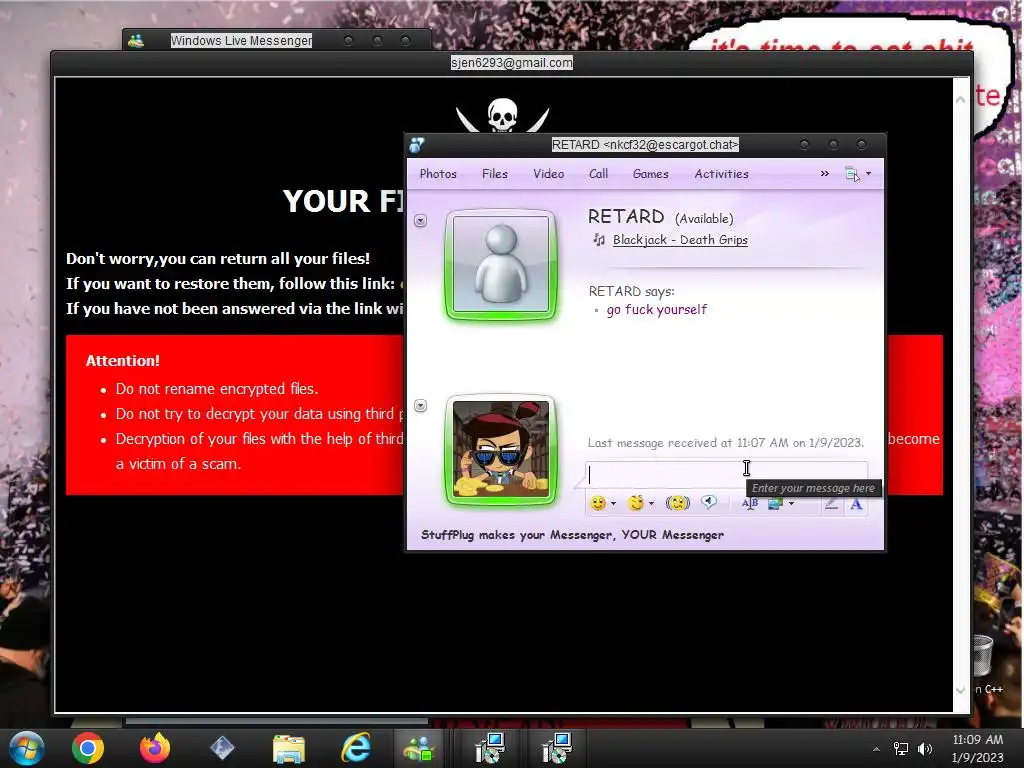Open the font letter A icon

click(x=856, y=503)
